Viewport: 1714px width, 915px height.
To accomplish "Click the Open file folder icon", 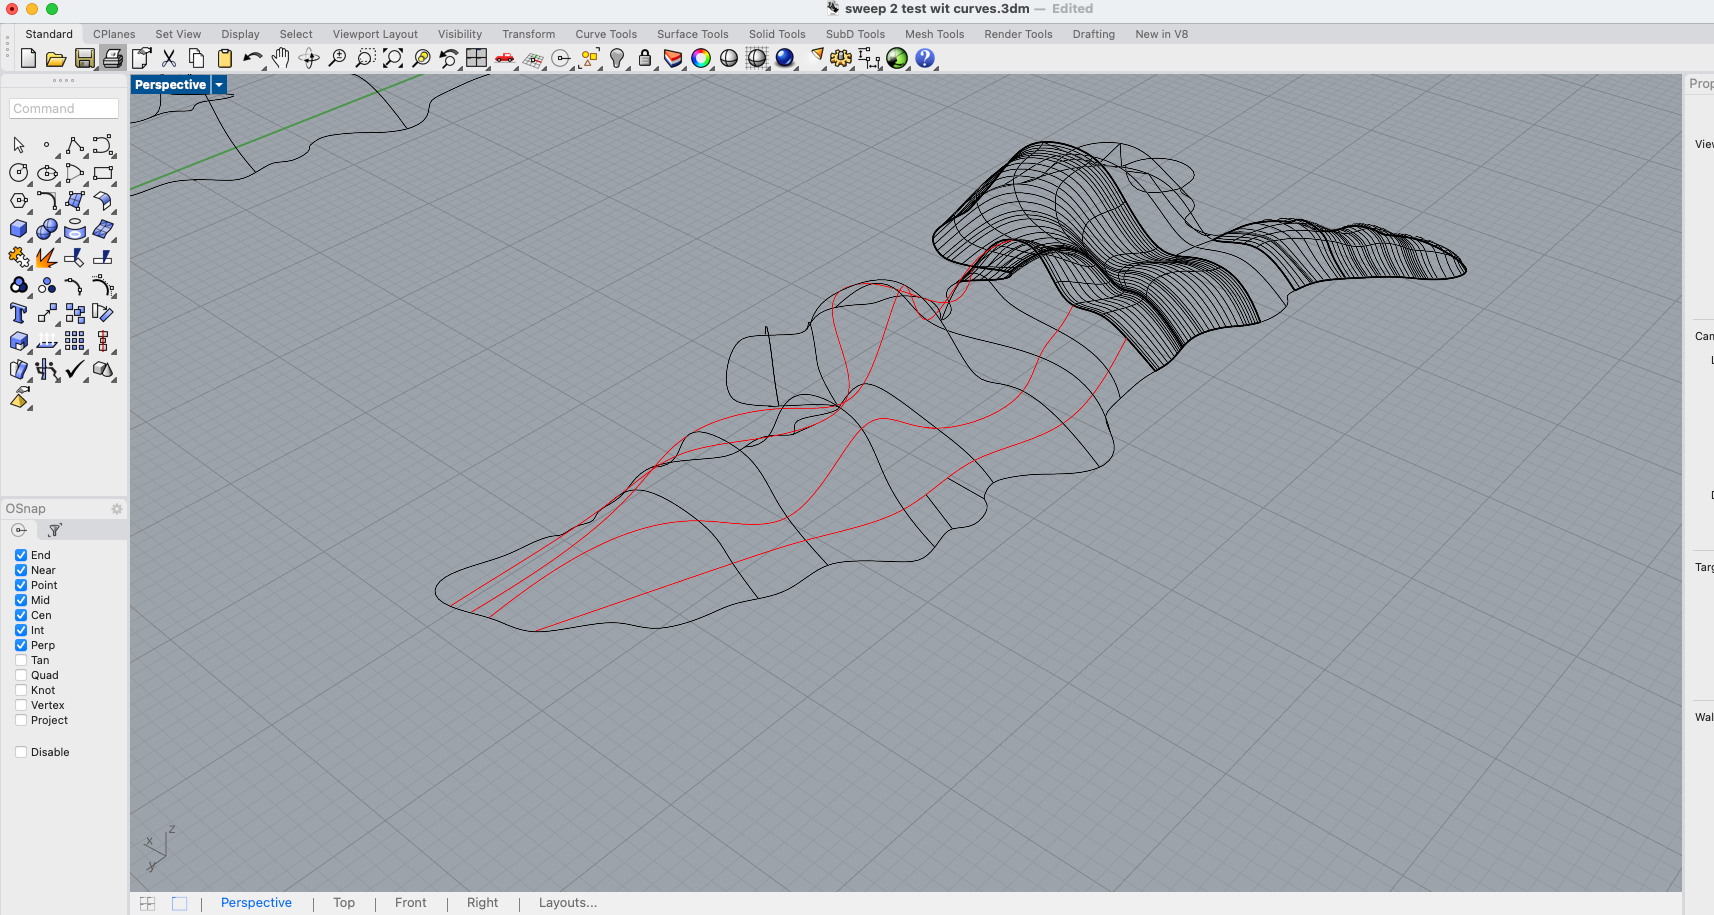I will click(56, 58).
